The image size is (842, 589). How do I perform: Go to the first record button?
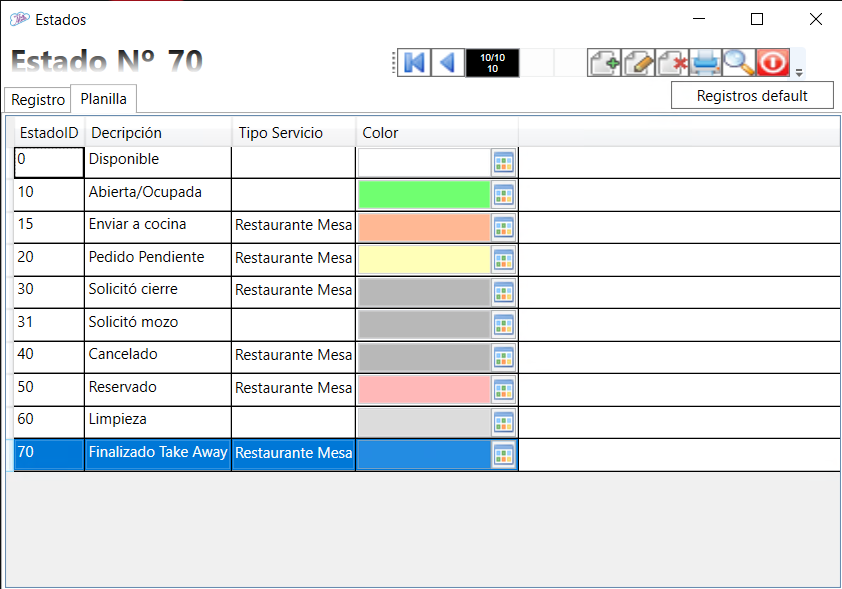tap(414, 62)
